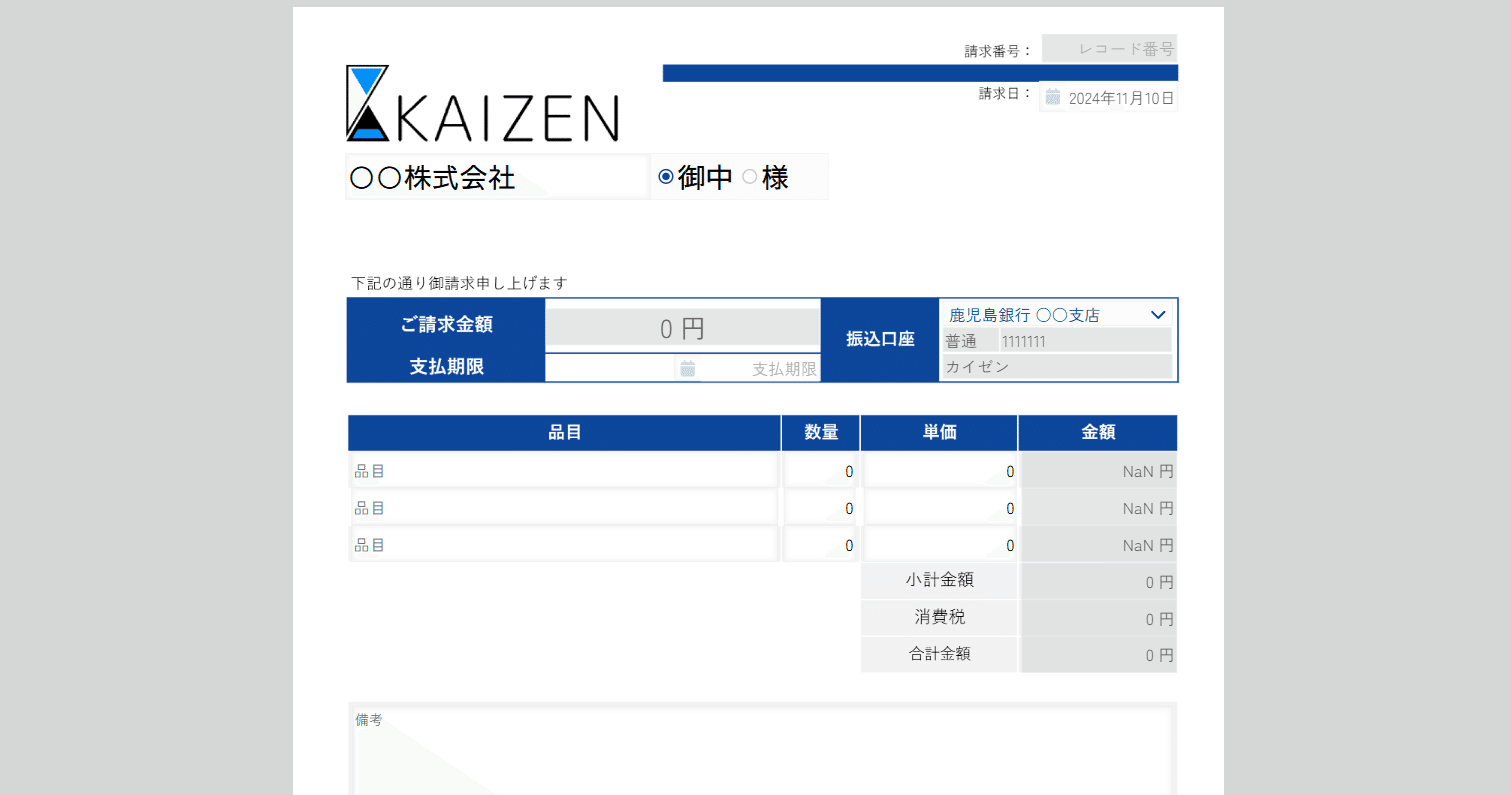Image resolution: width=1511 pixels, height=795 pixels.
Task: Click the 合計金額 label
Action: point(939,654)
